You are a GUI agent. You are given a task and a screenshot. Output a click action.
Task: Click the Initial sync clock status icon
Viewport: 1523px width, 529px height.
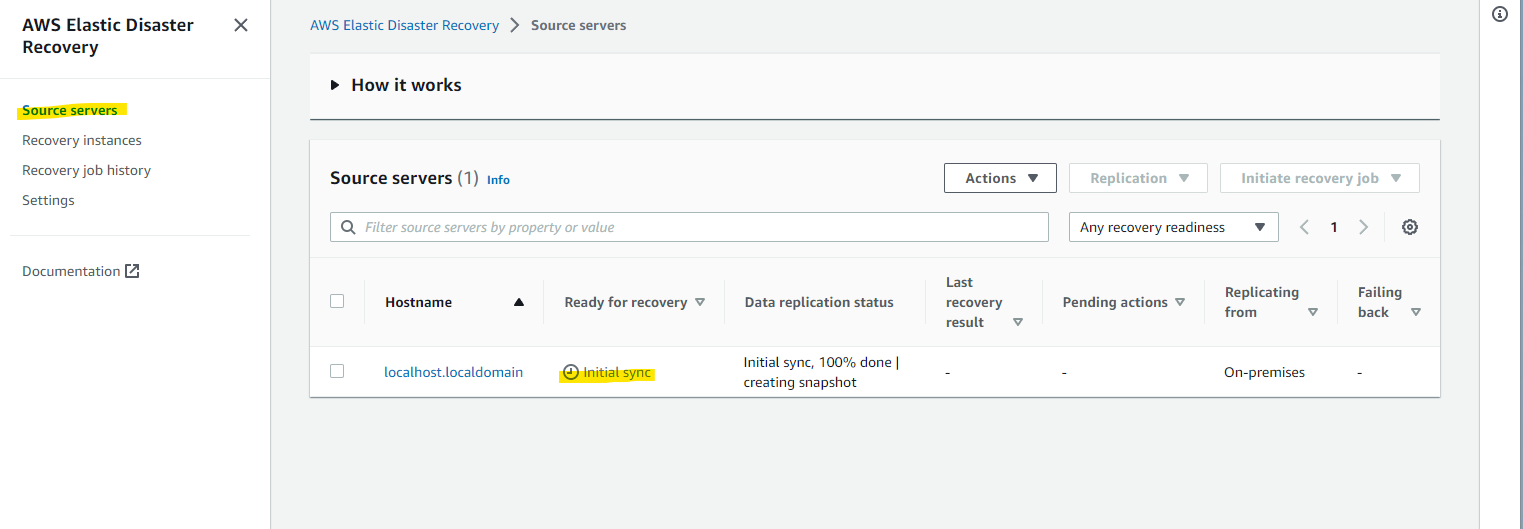(x=571, y=372)
